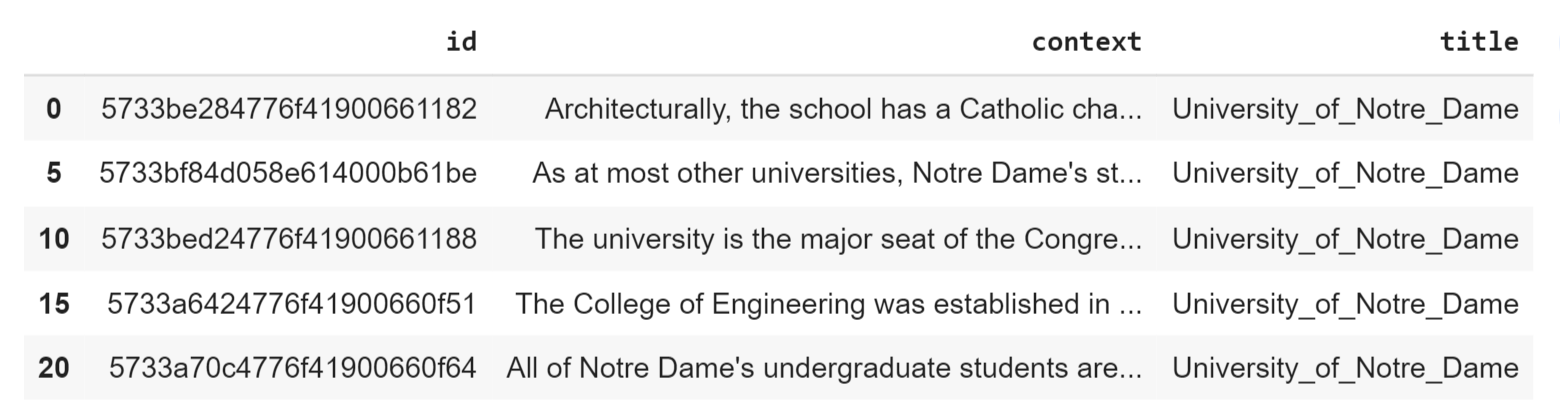Click University_of_Notre_Dame in row 20

[1345, 368]
